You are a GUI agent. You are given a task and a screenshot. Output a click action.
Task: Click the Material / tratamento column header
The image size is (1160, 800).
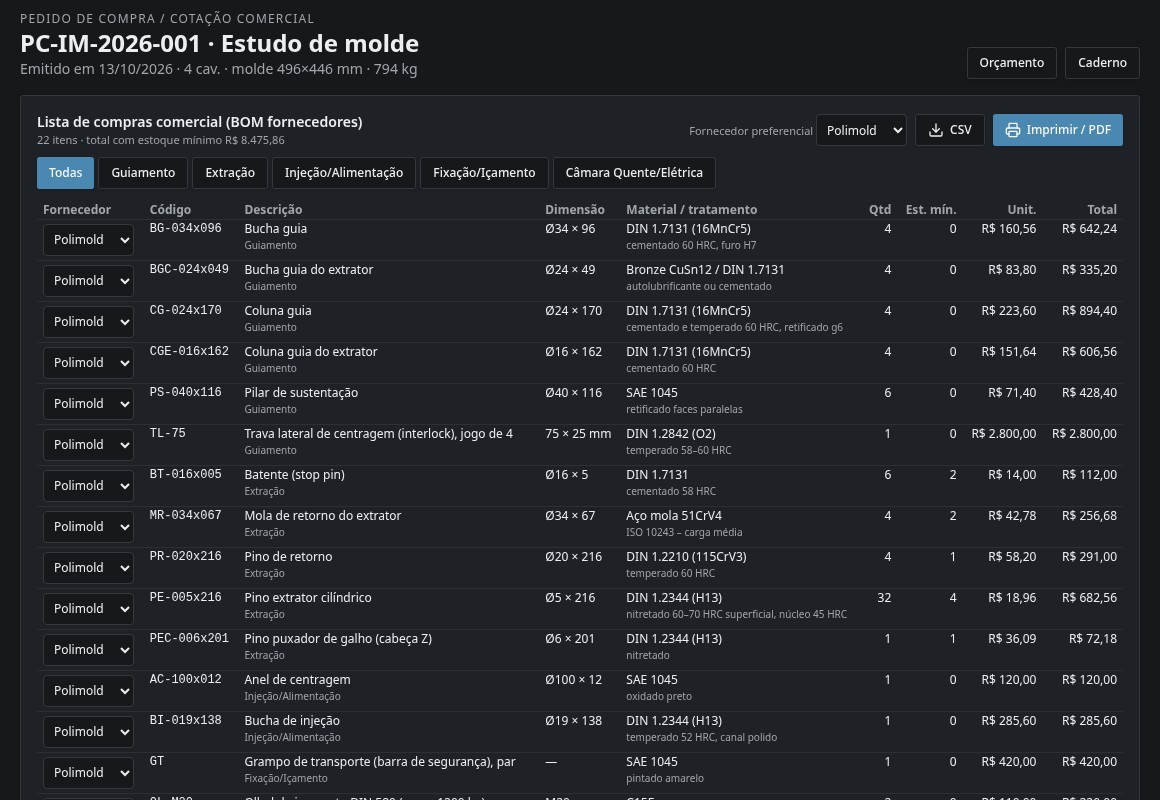pyautogui.click(x=692, y=209)
